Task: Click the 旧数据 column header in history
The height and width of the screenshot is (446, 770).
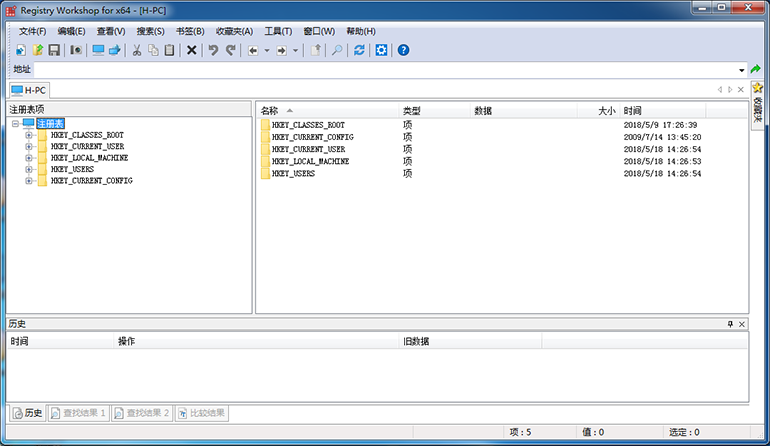Action: coord(470,341)
